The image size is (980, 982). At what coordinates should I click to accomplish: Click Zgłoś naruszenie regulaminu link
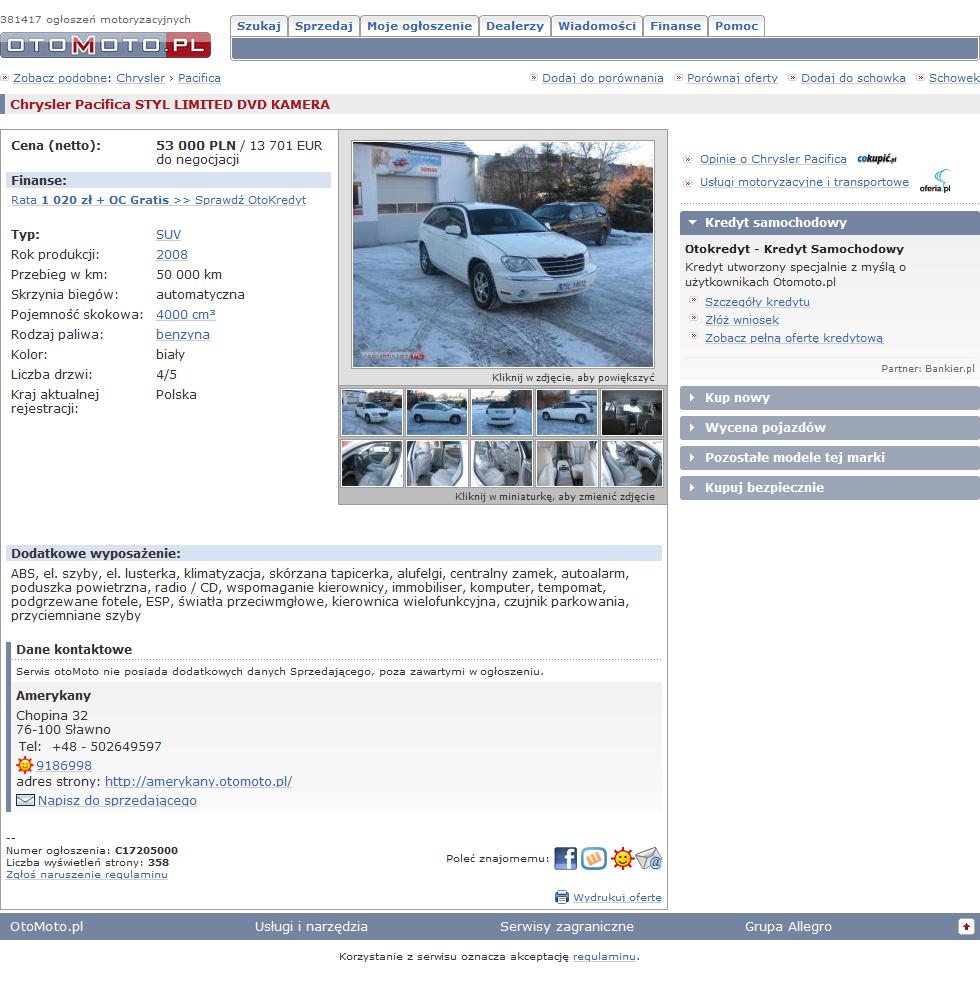(87, 874)
